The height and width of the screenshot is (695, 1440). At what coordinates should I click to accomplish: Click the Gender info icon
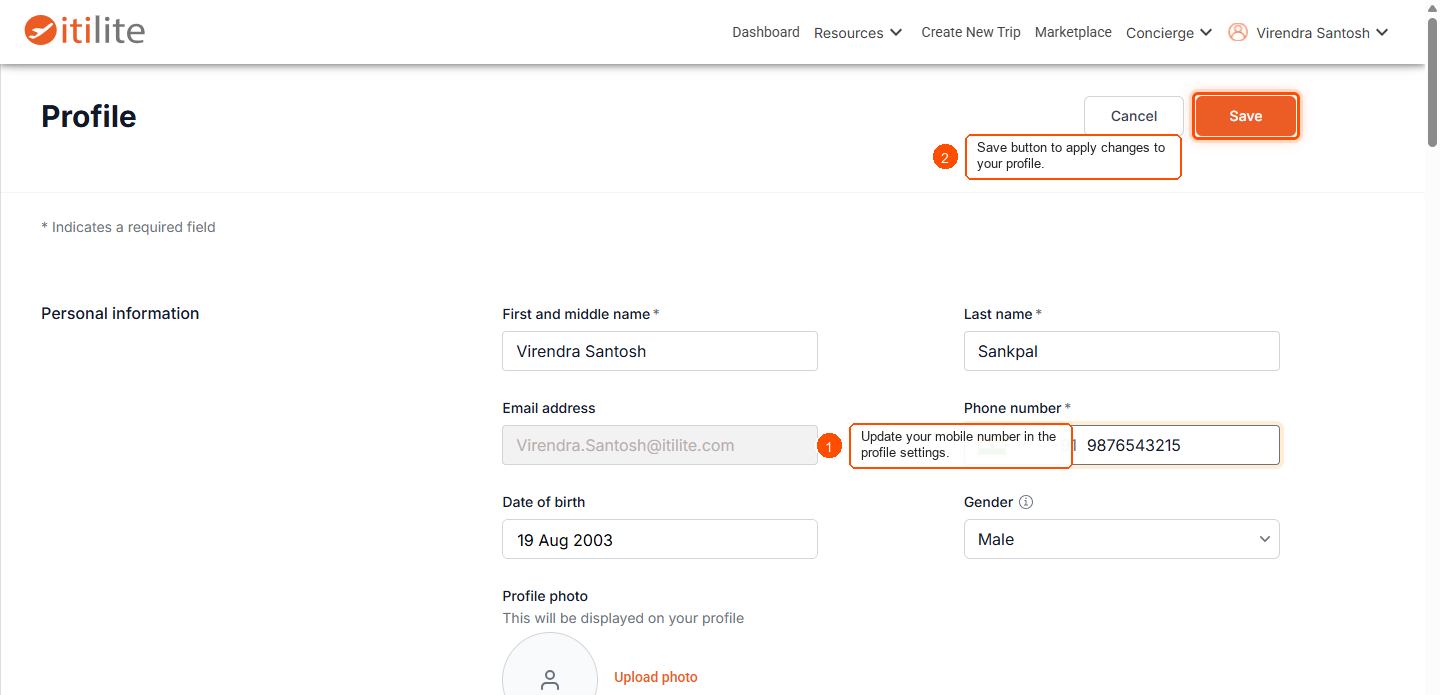[x=1025, y=502]
